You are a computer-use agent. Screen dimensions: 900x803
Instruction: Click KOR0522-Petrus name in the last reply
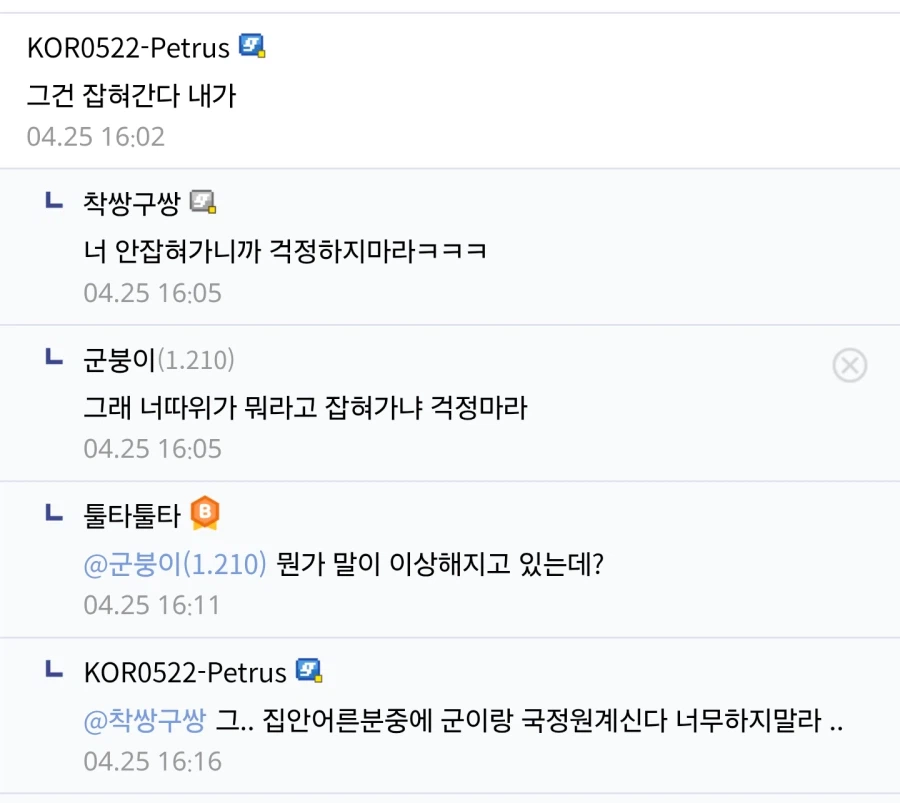(185, 672)
